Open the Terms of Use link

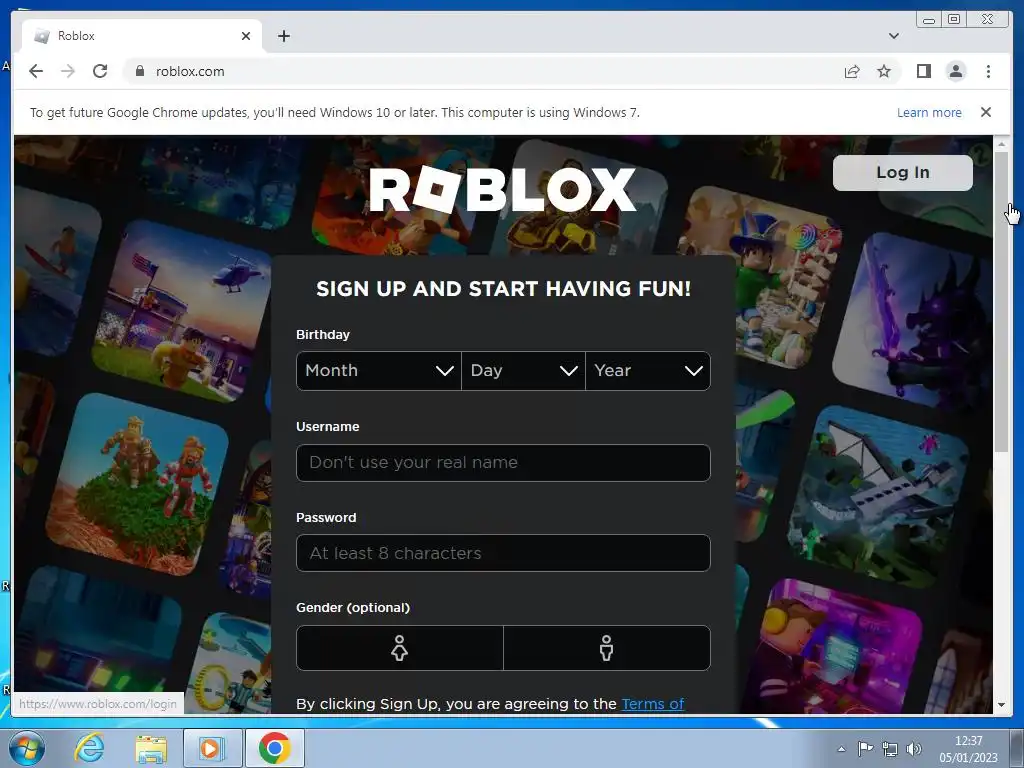[x=652, y=704]
